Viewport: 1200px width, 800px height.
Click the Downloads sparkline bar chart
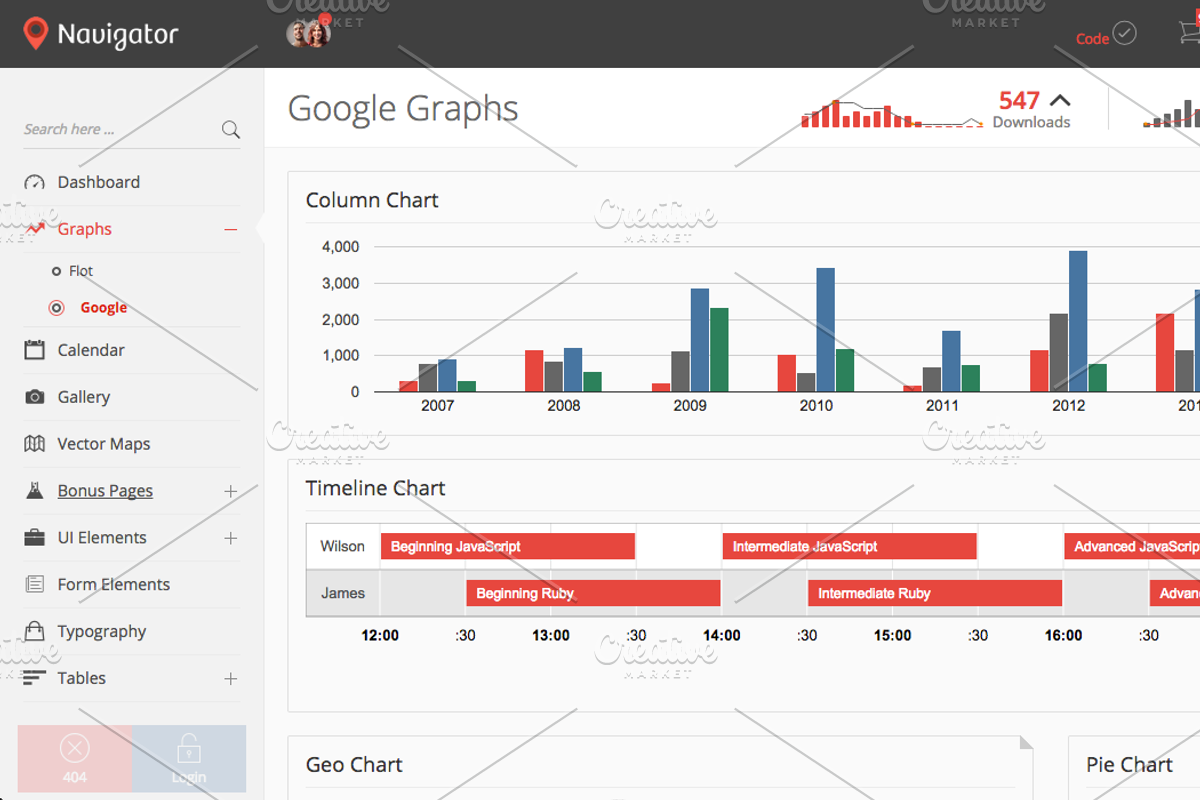pos(892,113)
